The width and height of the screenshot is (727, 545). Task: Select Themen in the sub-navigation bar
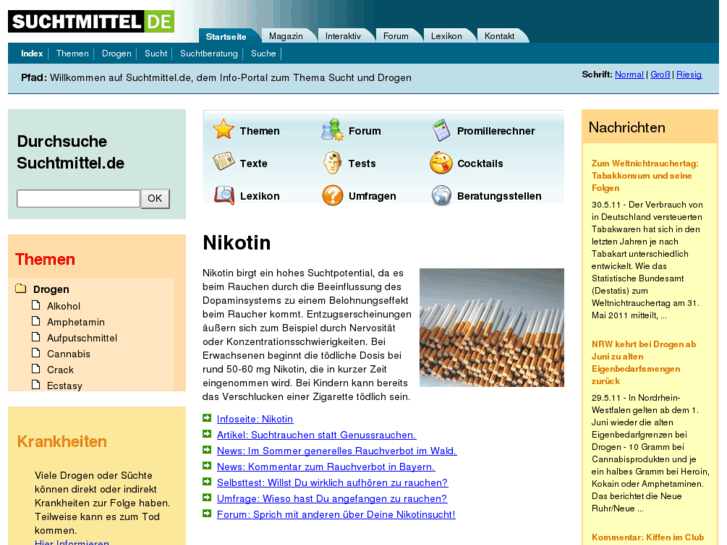[72, 54]
